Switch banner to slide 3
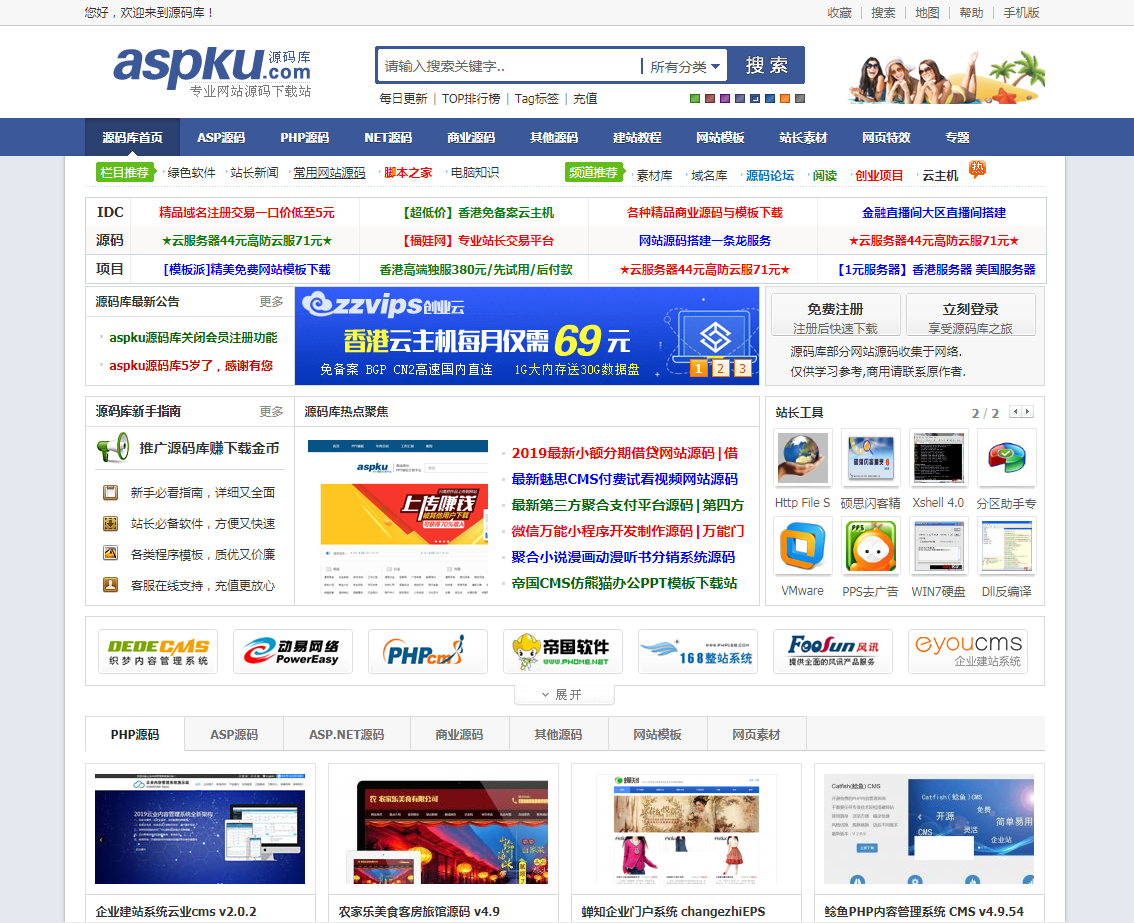This screenshot has height=923, width=1134. coord(742,368)
